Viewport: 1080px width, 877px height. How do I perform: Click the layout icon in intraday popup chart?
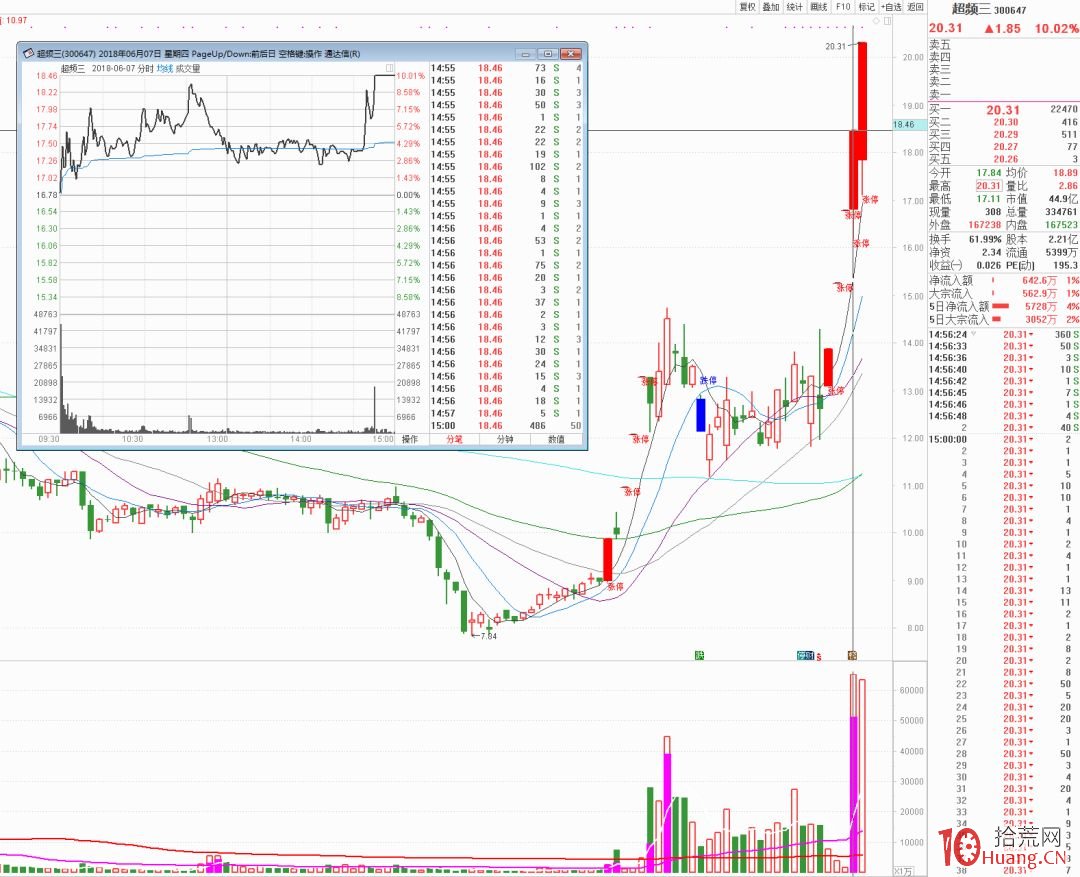click(x=390, y=68)
